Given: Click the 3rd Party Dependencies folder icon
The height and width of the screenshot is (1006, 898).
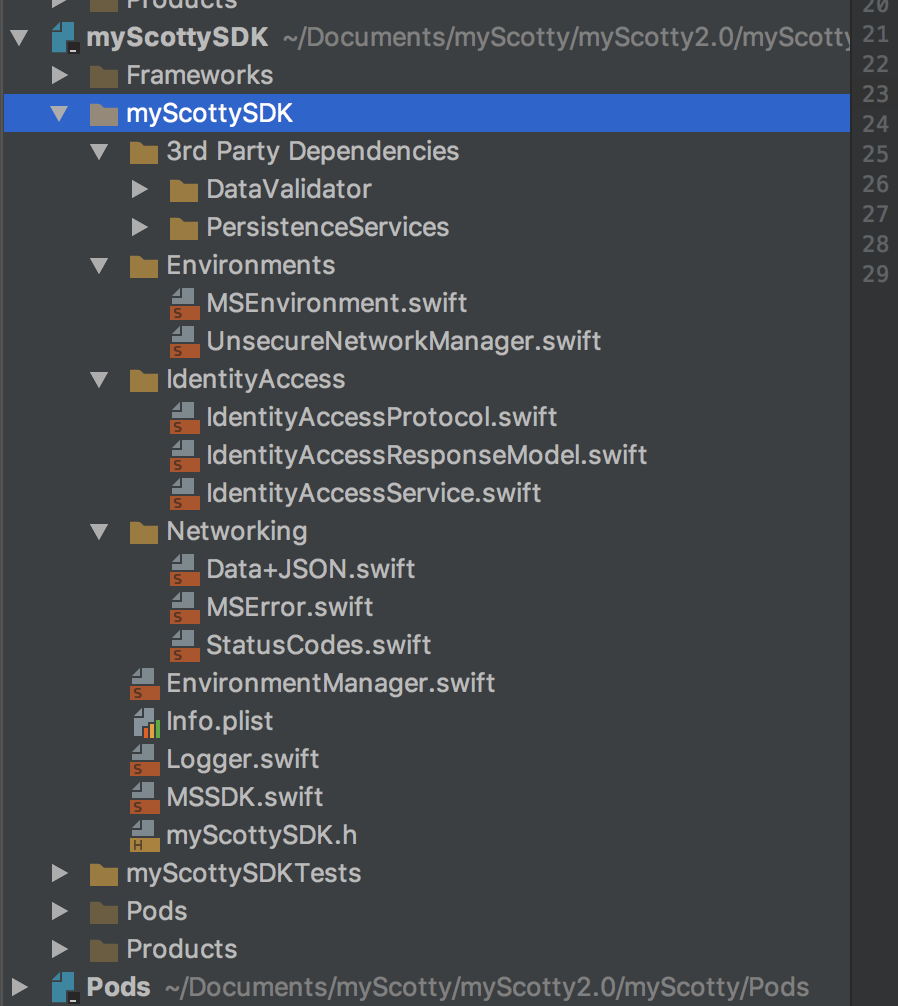Looking at the screenshot, I should coord(144,152).
